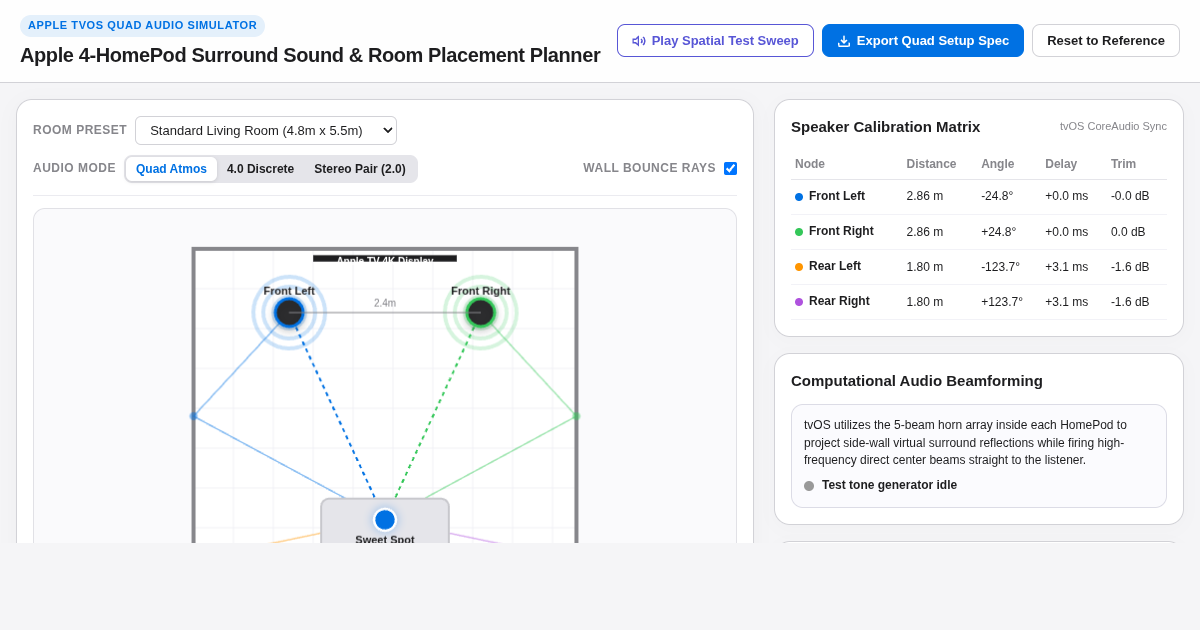
Task: Click the orange Rear Left color dot
Action: pyautogui.click(x=799, y=267)
